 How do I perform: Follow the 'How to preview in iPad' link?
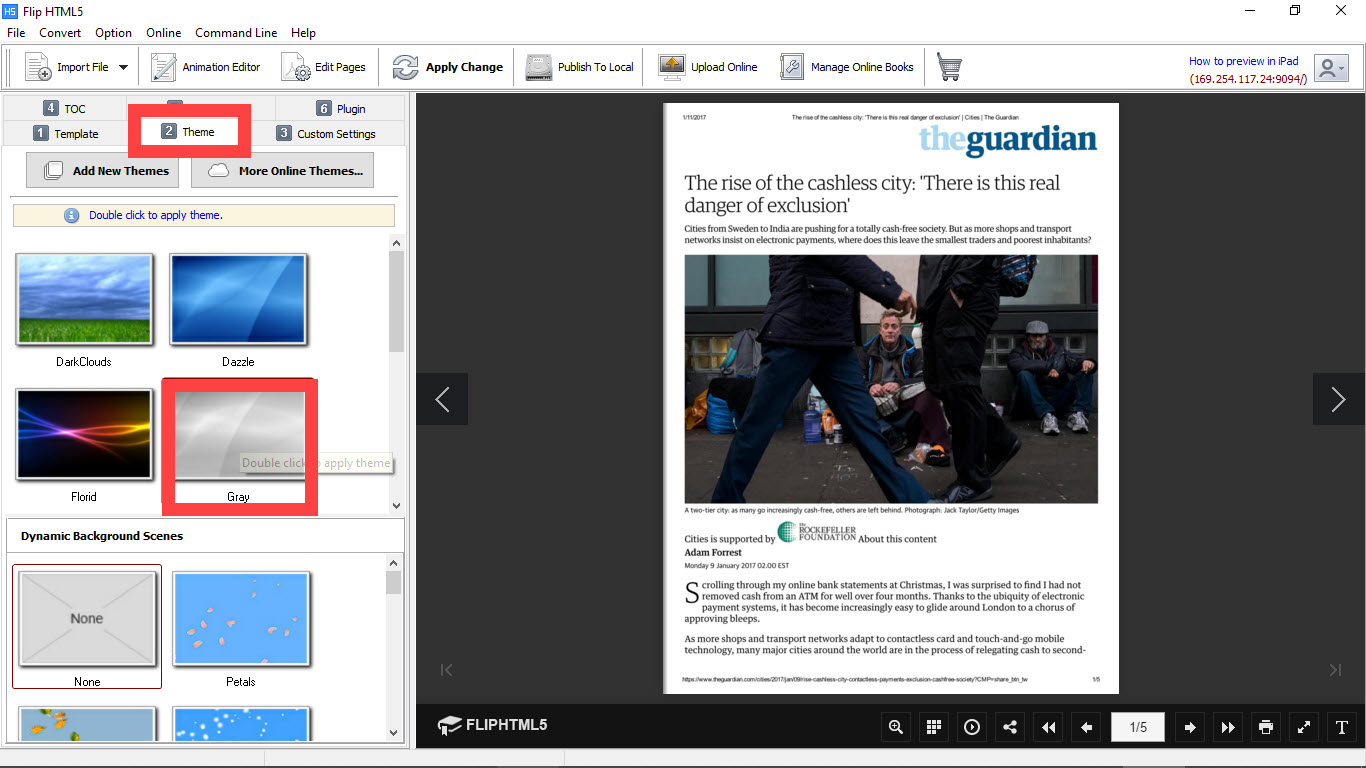pyautogui.click(x=1243, y=61)
